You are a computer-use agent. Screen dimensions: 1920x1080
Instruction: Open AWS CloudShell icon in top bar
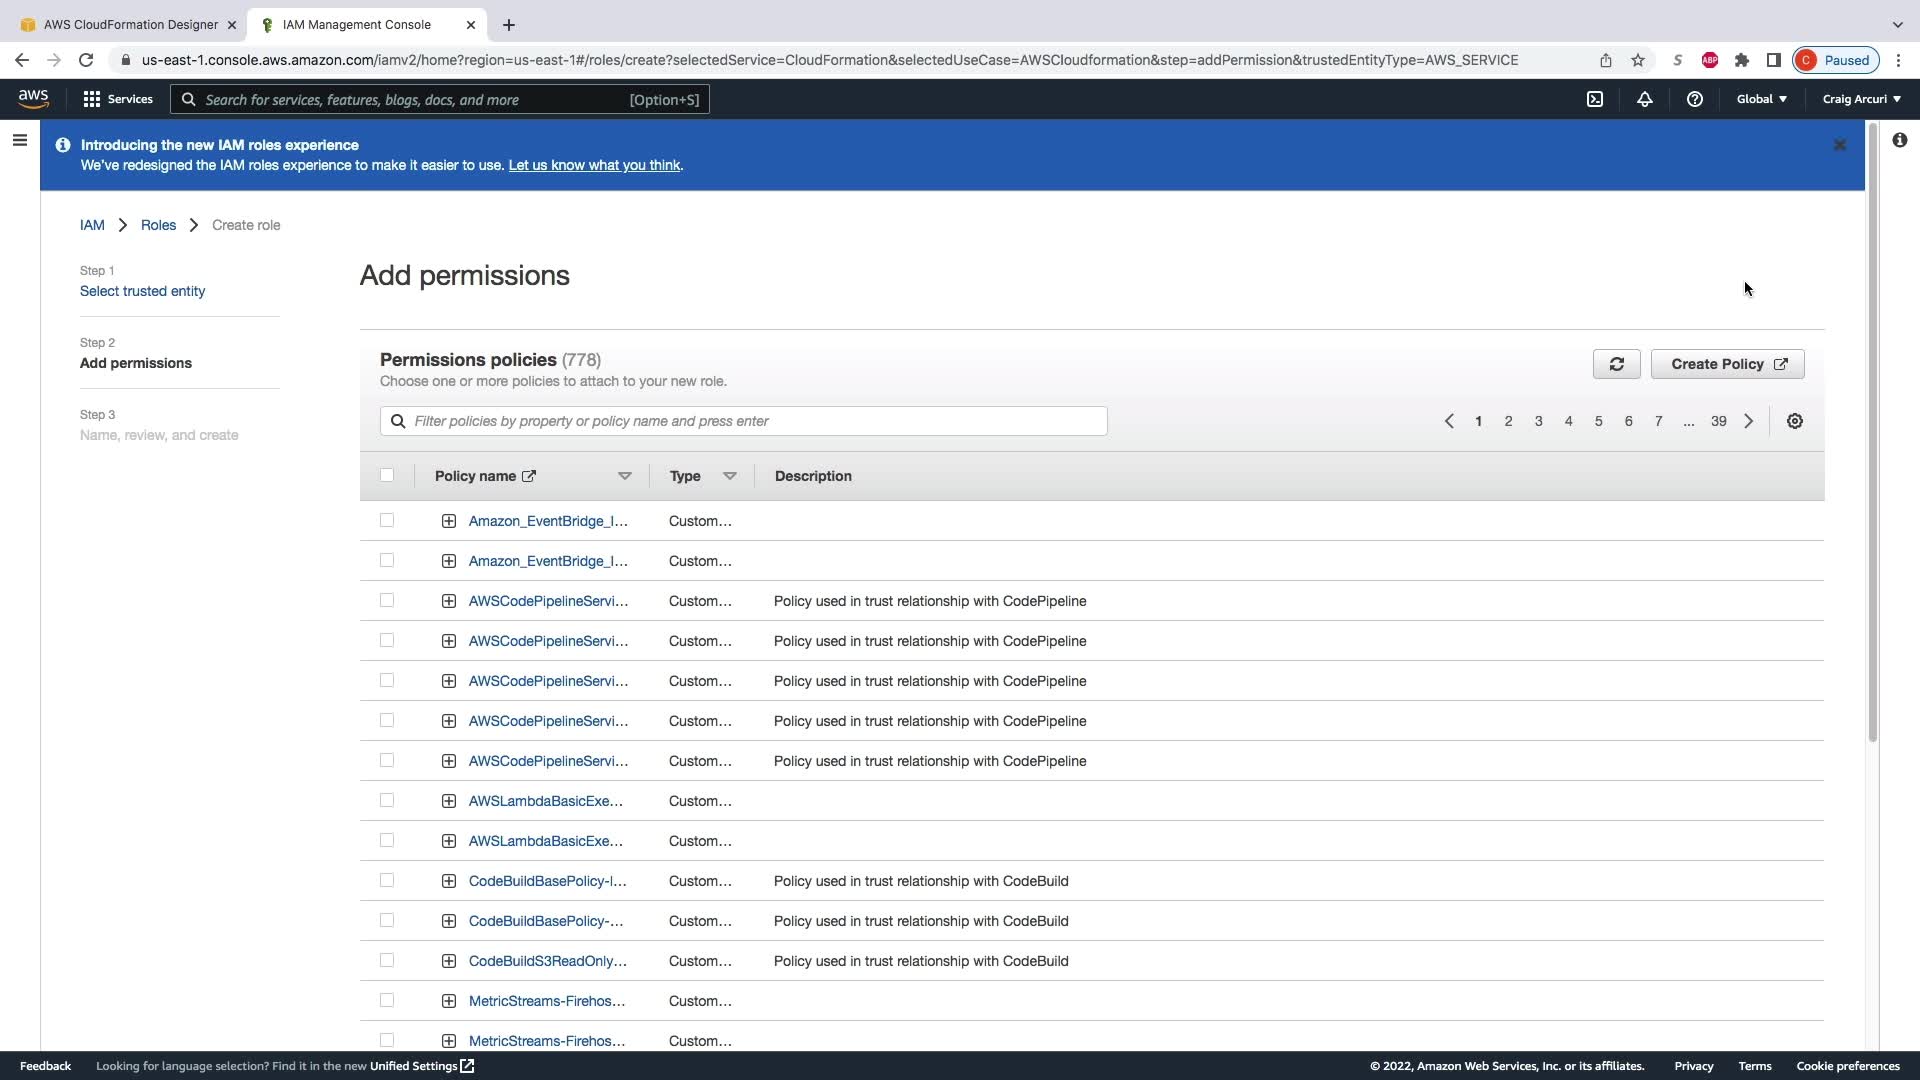(1595, 99)
